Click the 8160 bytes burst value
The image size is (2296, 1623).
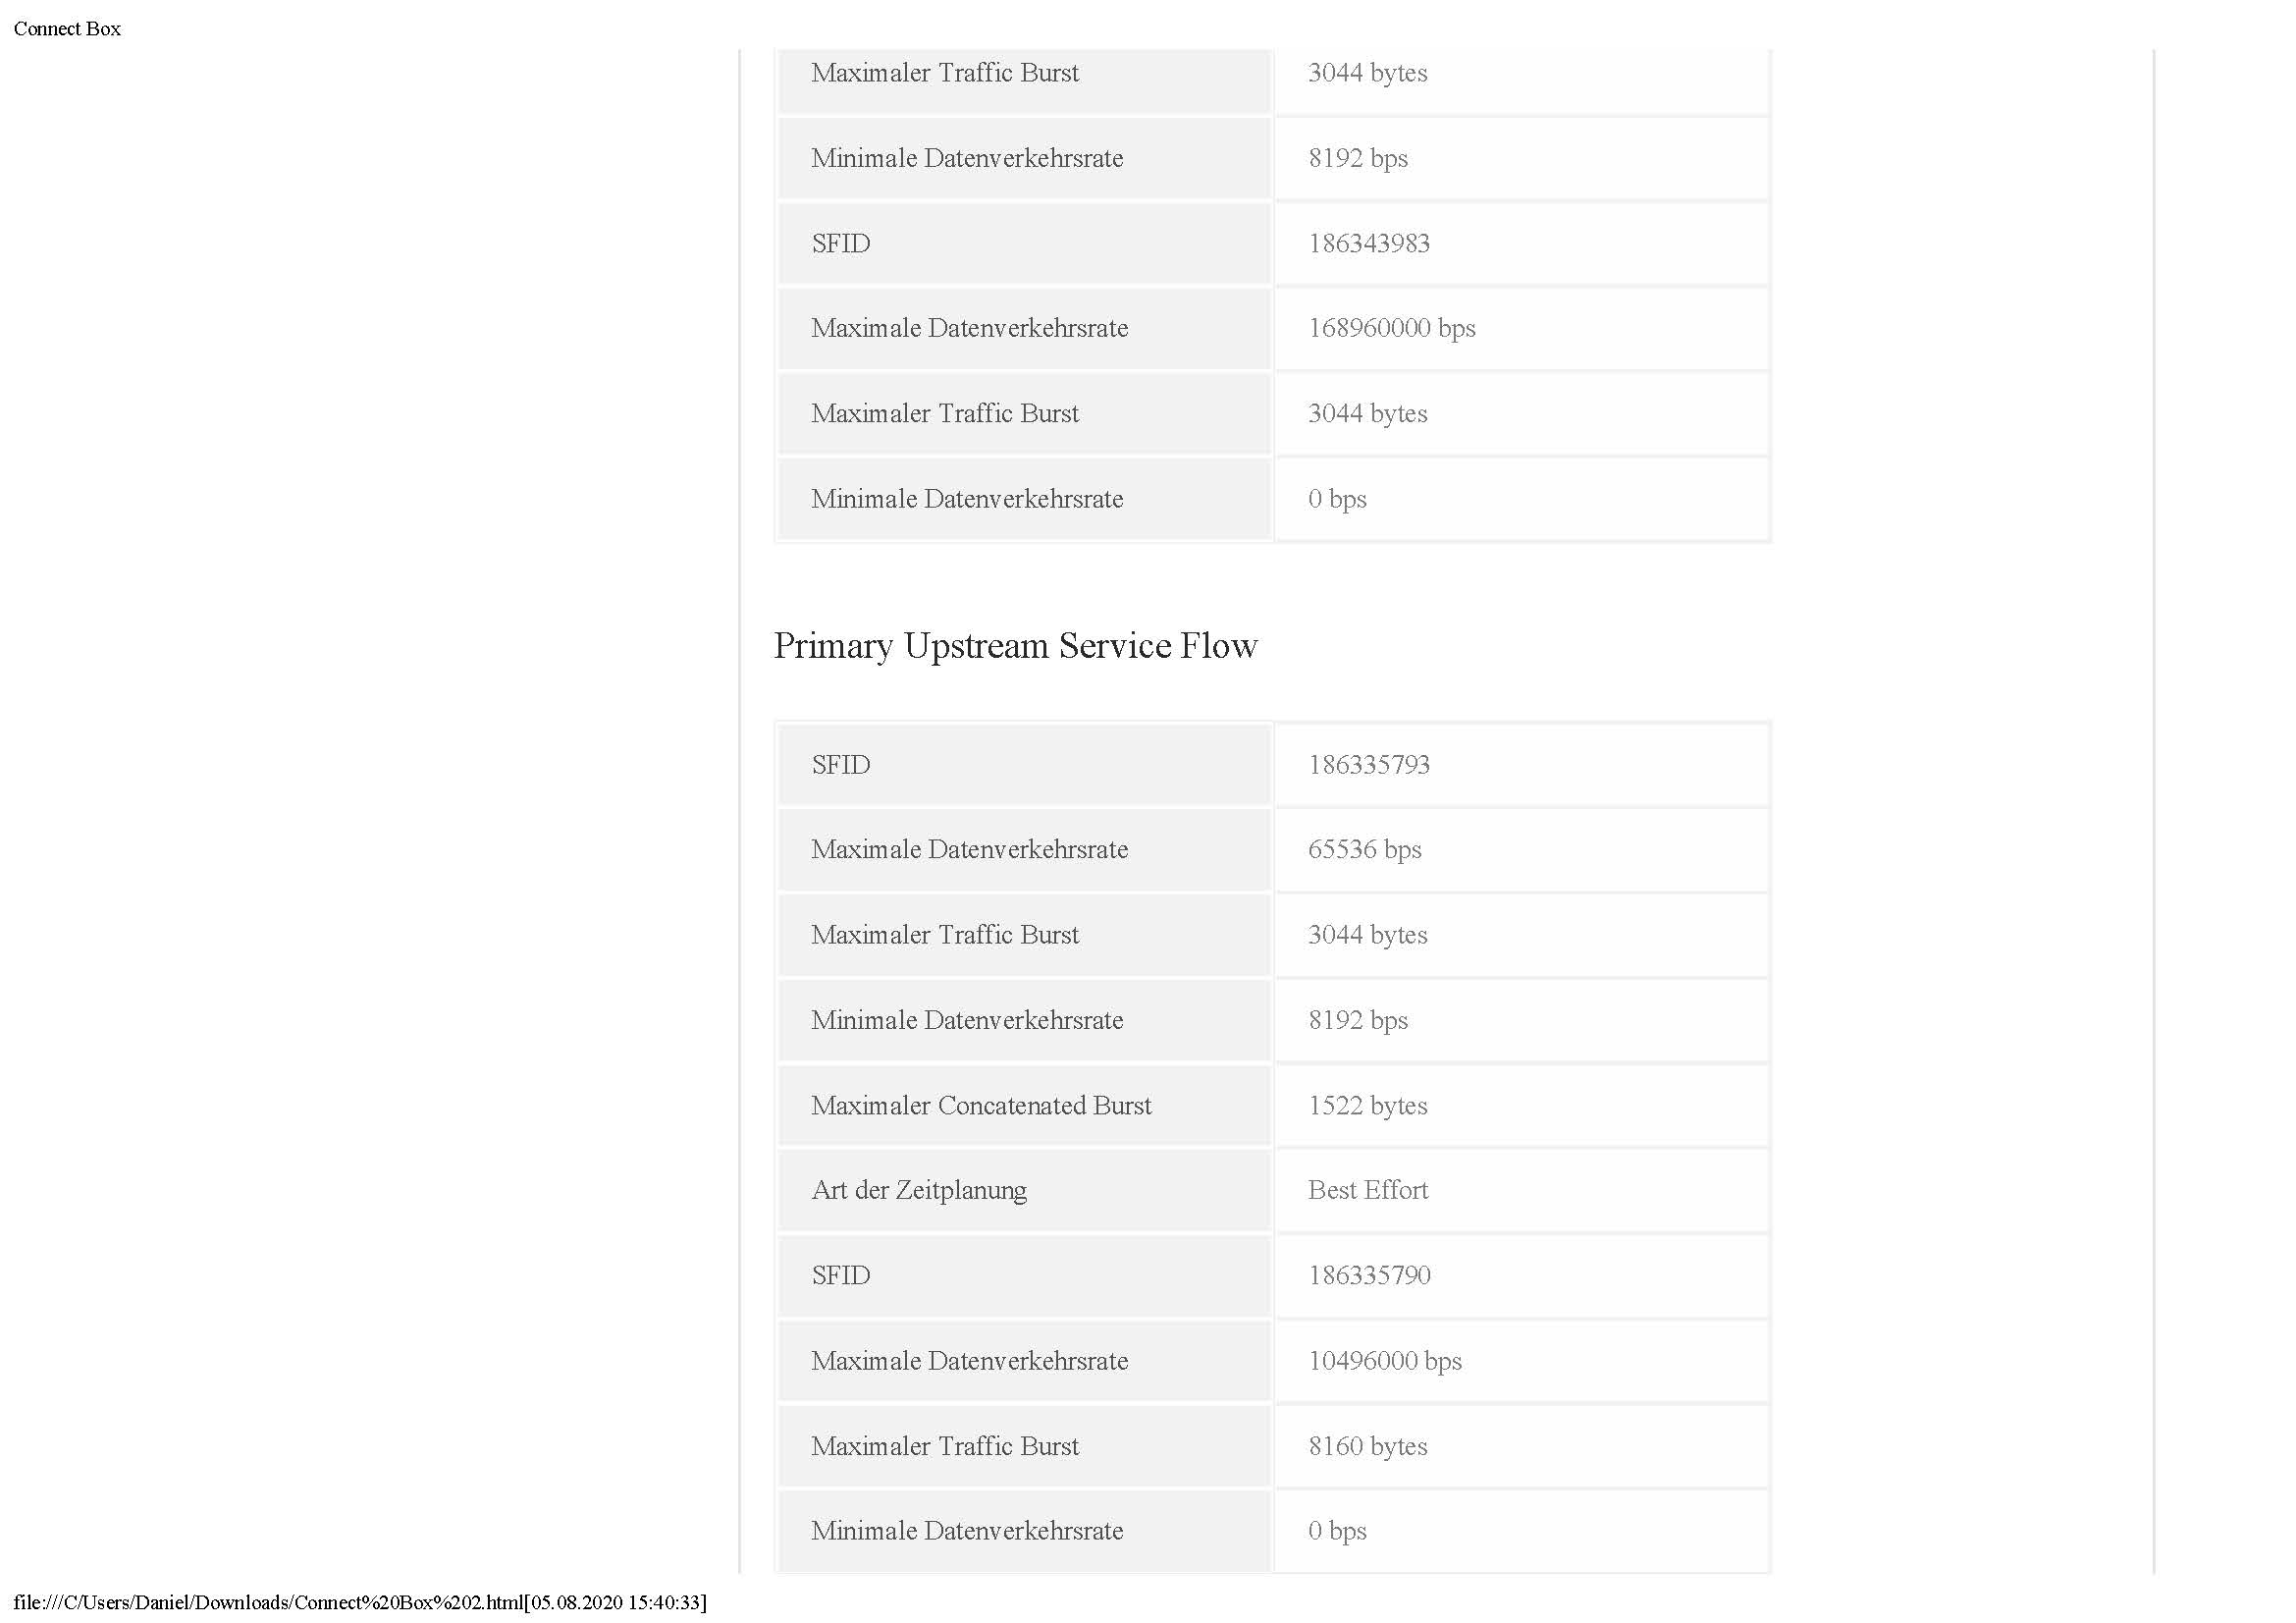pos(1367,1447)
